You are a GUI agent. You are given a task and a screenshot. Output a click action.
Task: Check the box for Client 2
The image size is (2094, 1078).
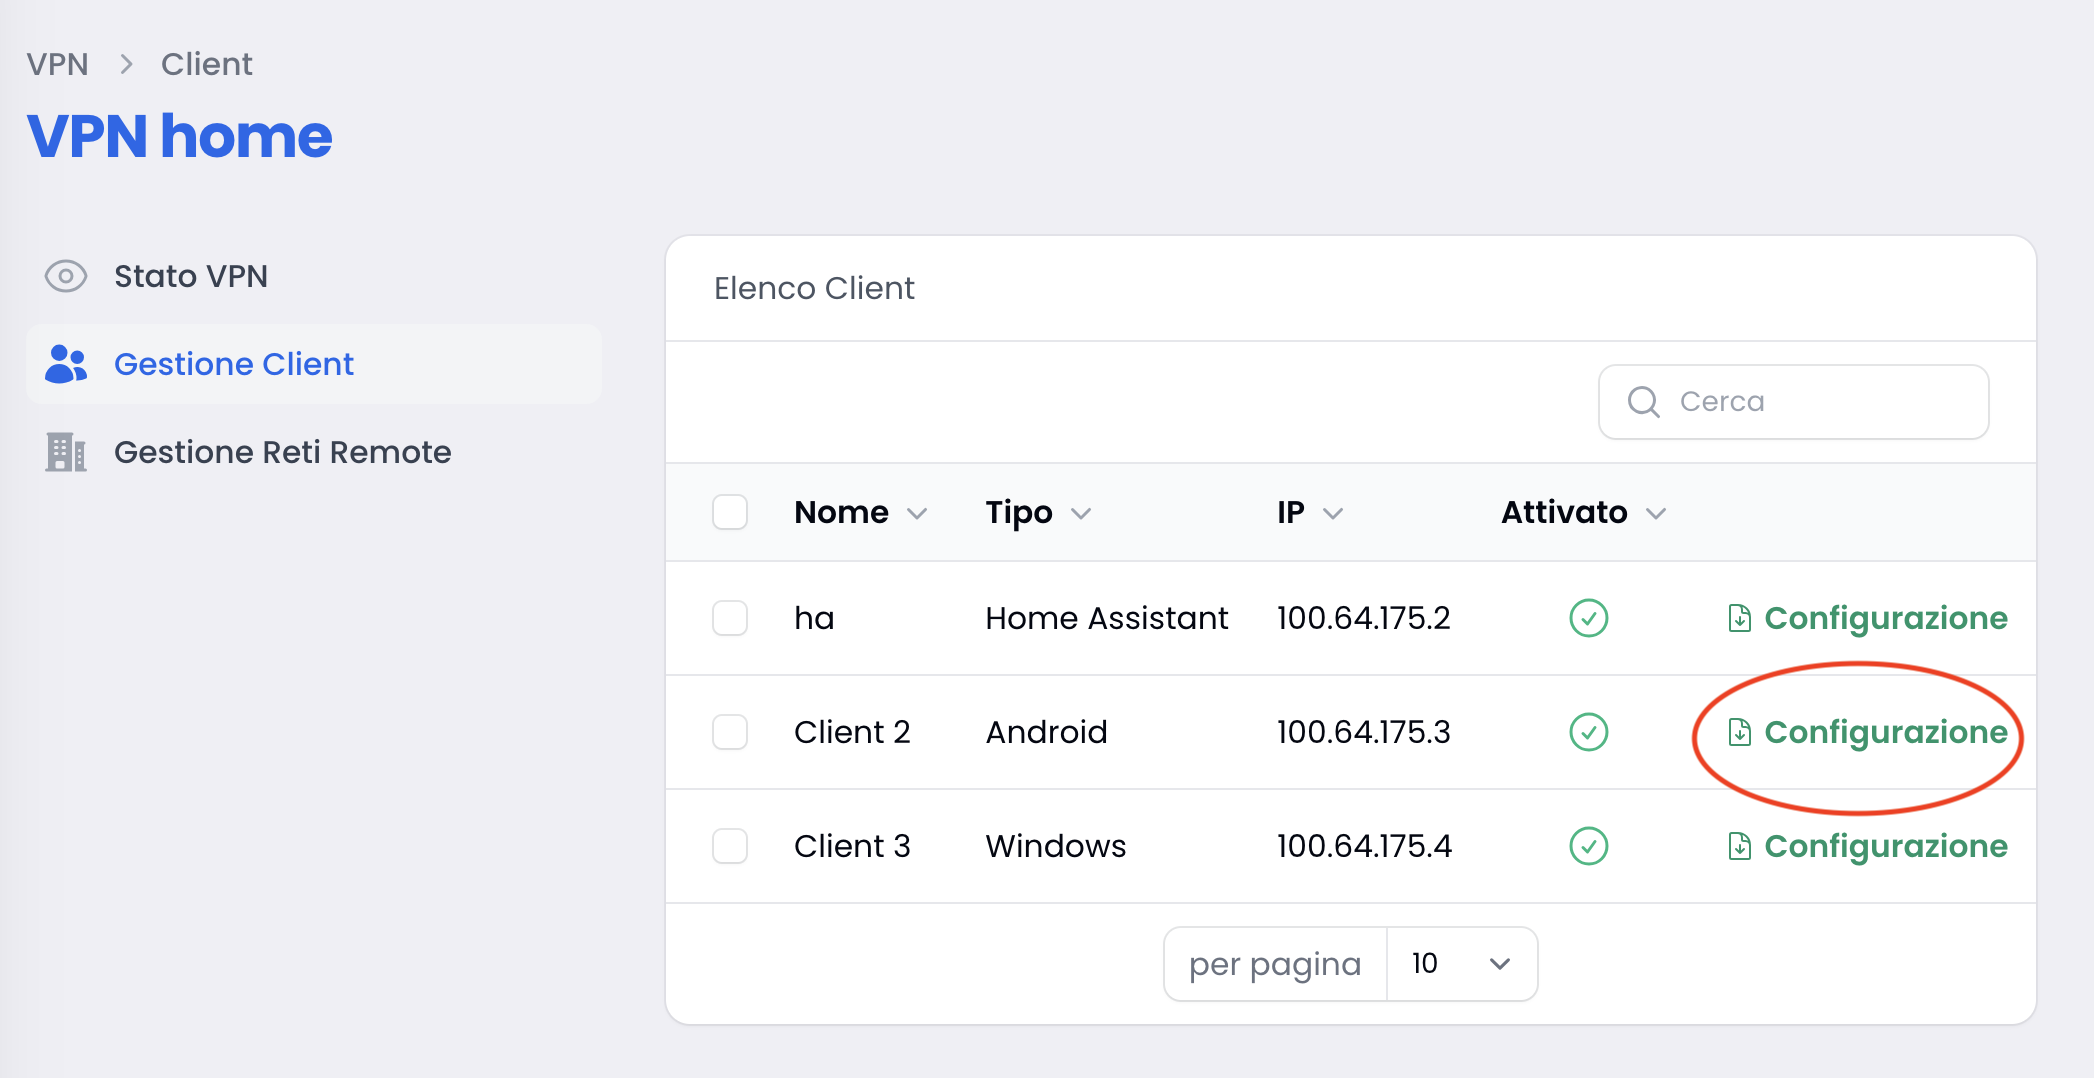click(730, 732)
